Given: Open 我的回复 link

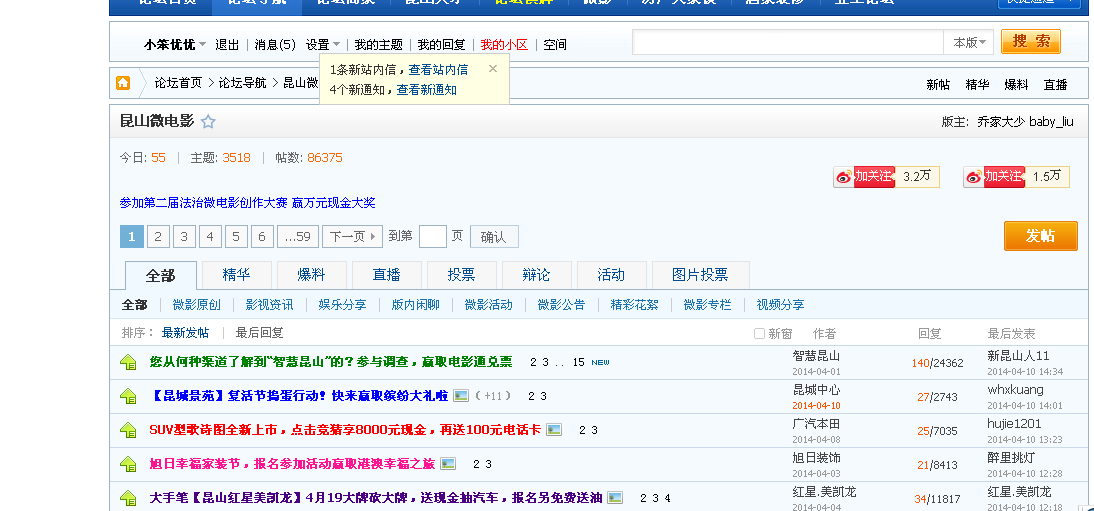Looking at the screenshot, I should point(442,45).
